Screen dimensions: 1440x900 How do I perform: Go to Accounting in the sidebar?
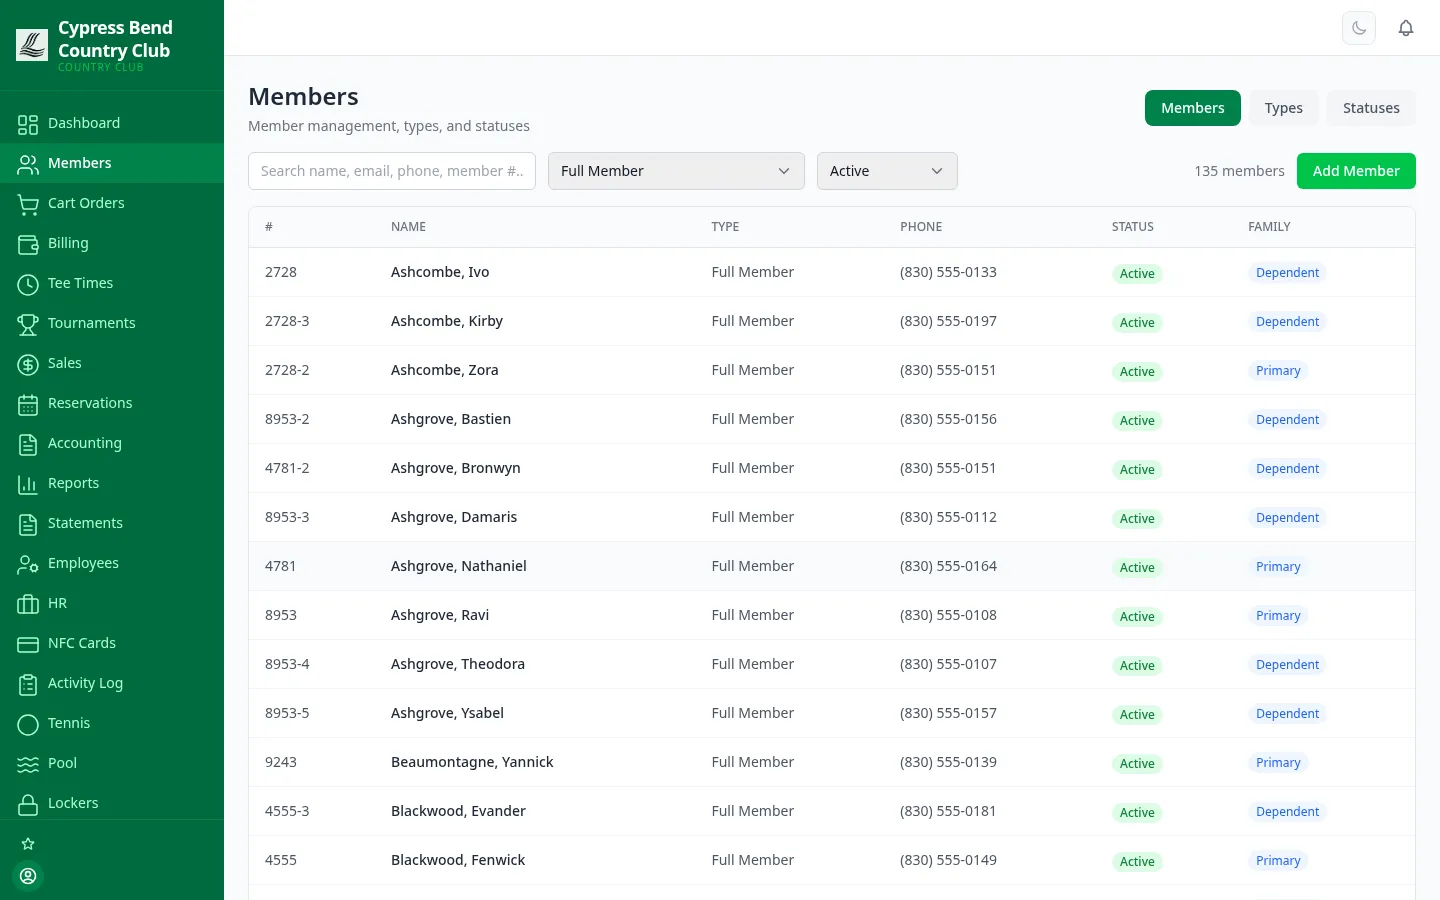pos(112,443)
